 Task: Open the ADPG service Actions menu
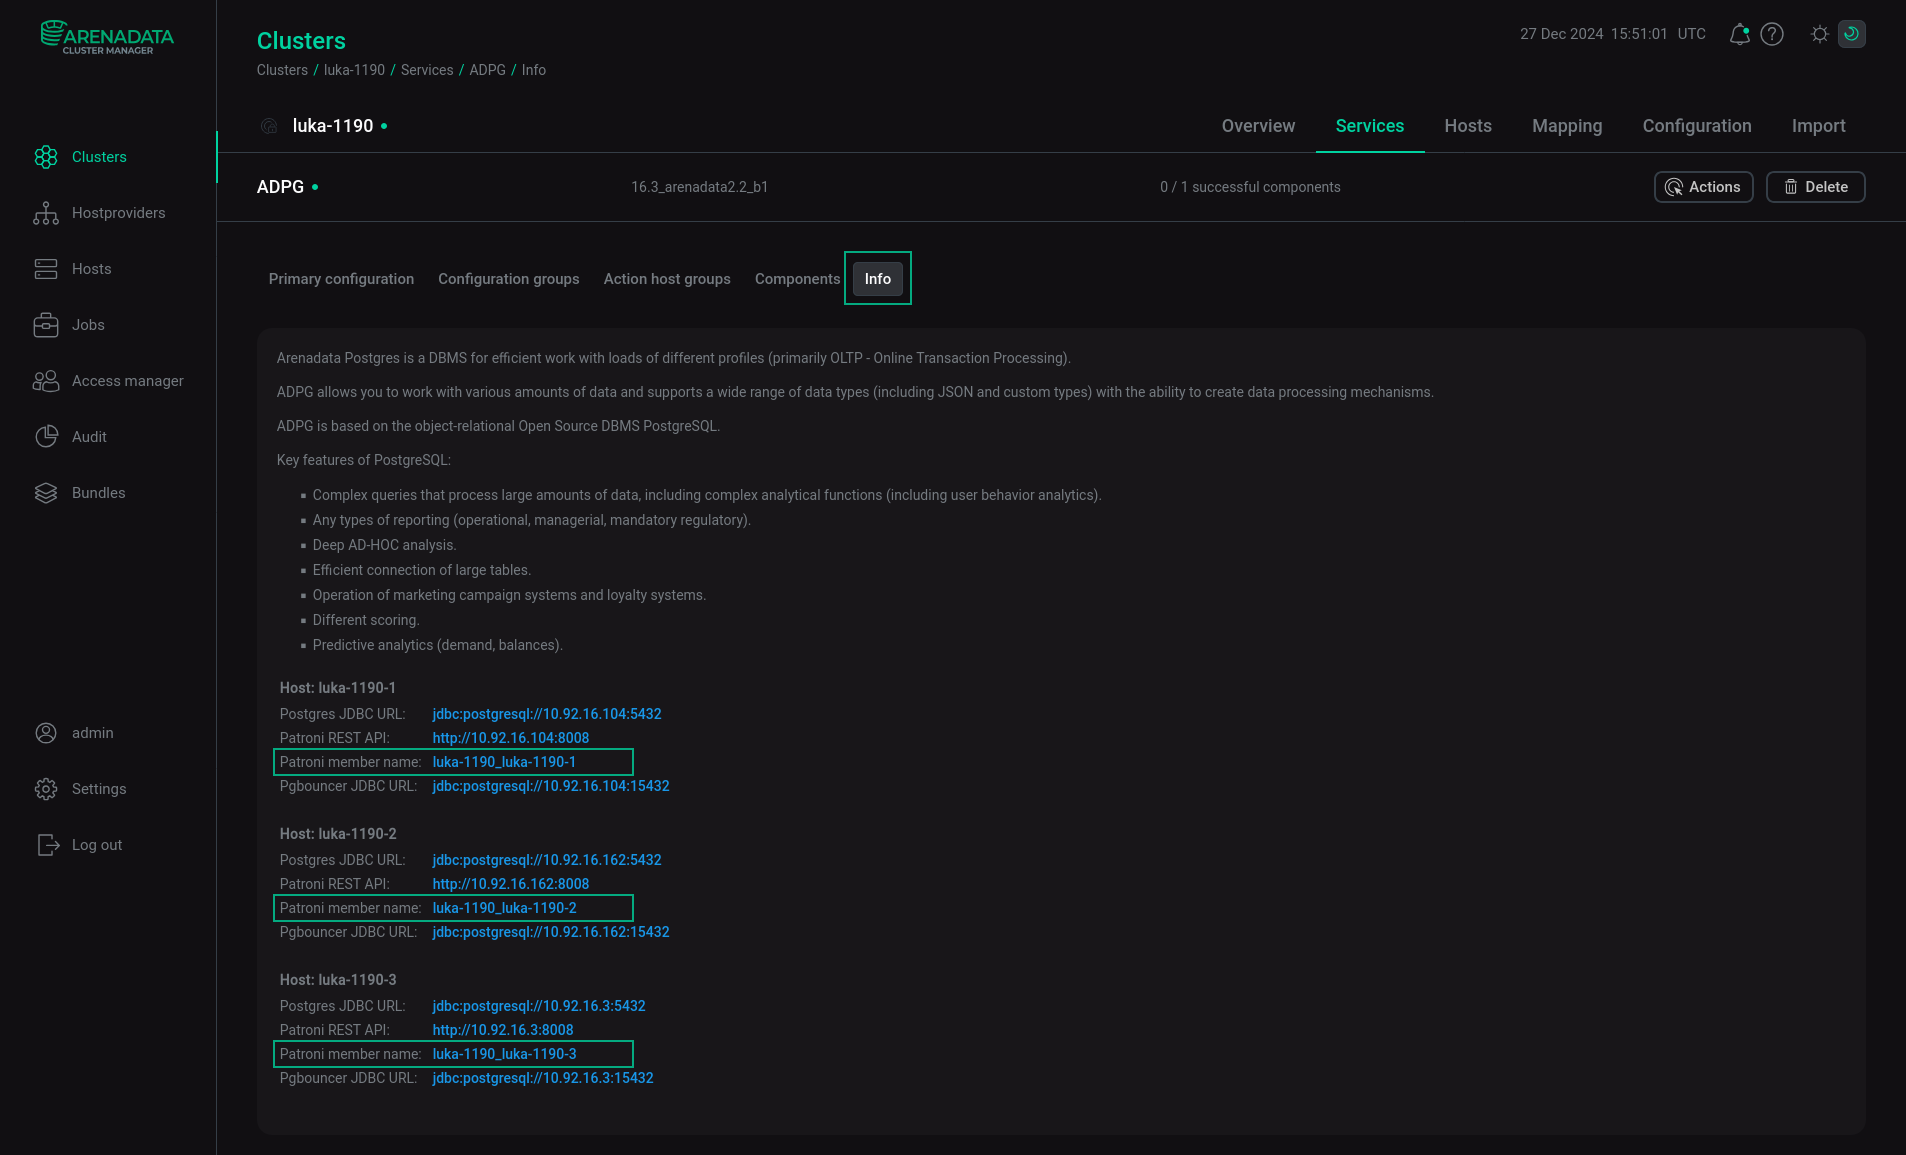point(1703,187)
